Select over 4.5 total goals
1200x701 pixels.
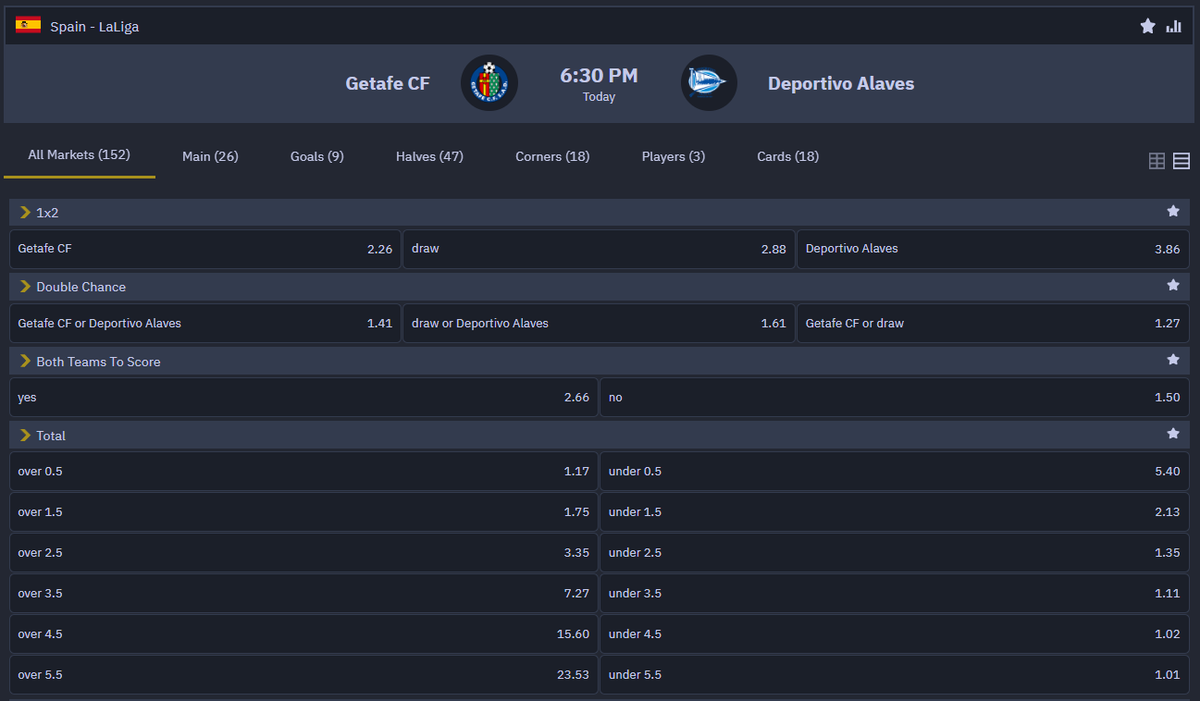point(303,634)
